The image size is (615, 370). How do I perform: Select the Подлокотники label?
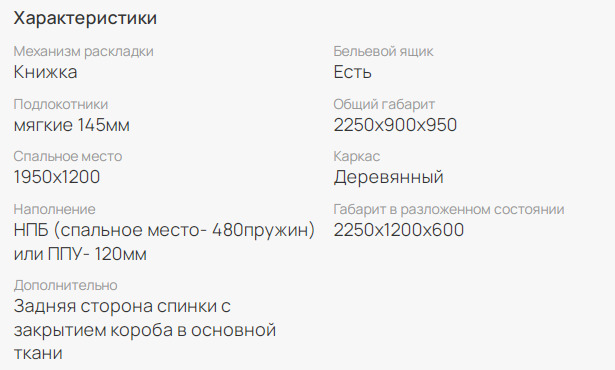pos(61,104)
